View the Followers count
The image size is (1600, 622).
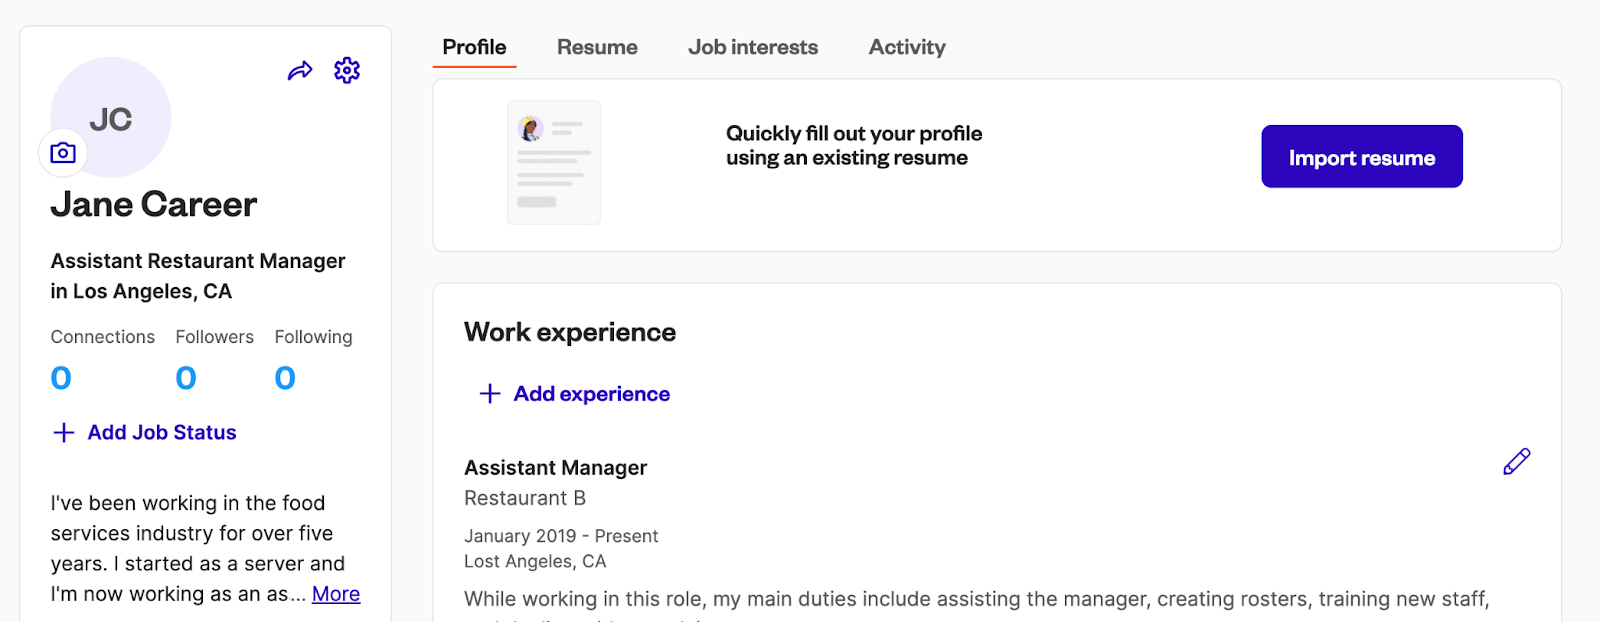[186, 378]
